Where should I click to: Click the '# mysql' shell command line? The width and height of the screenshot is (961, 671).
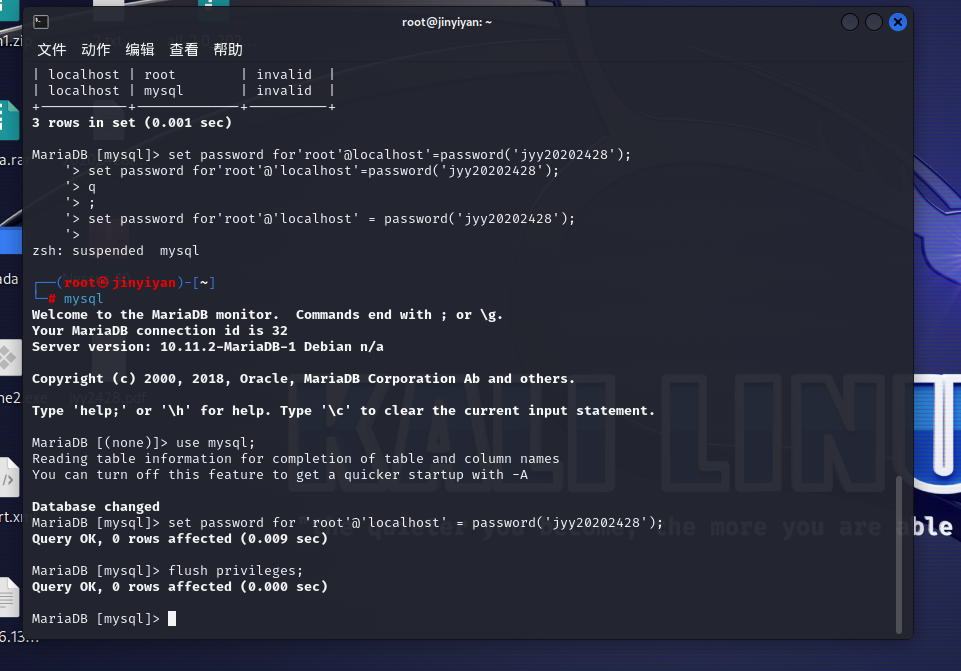75,298
